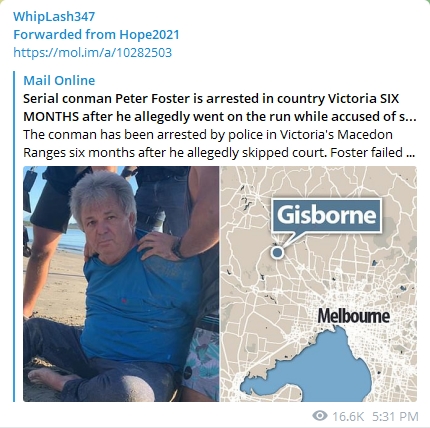The image size is (430, 428).
Task: Click the man's bare foot in sand
Action: [47, 378]
